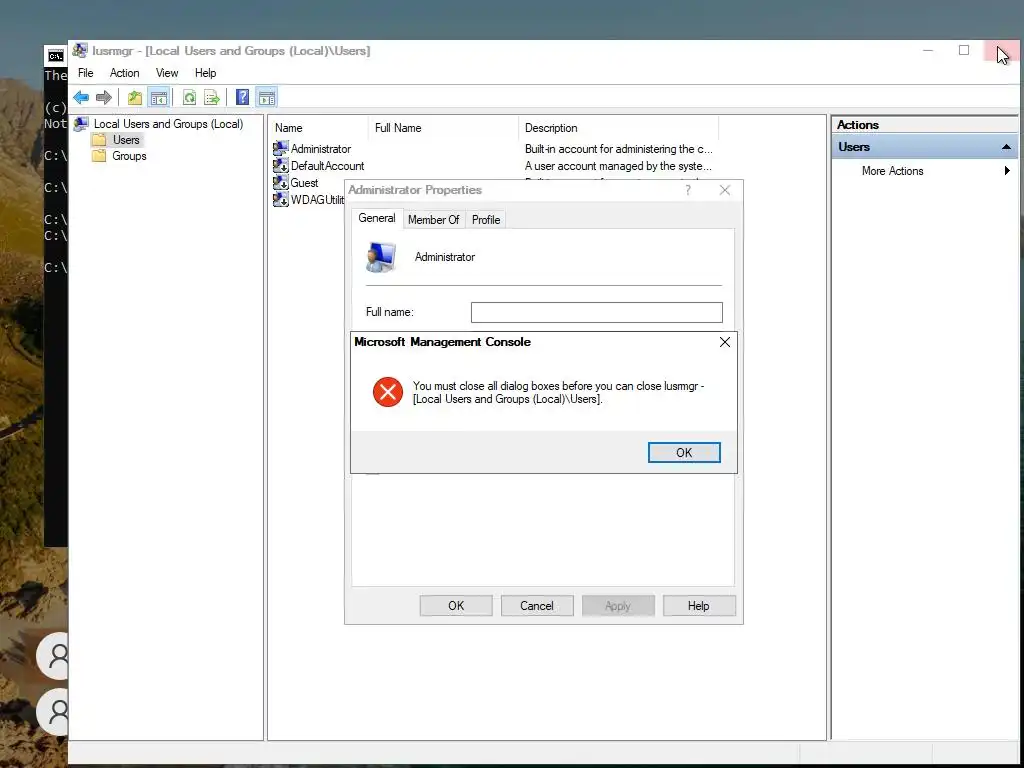Screen dimensions: 1024x768
Task: Click the Administrator avatar in Properties dialog
Action: click(381, 257)
